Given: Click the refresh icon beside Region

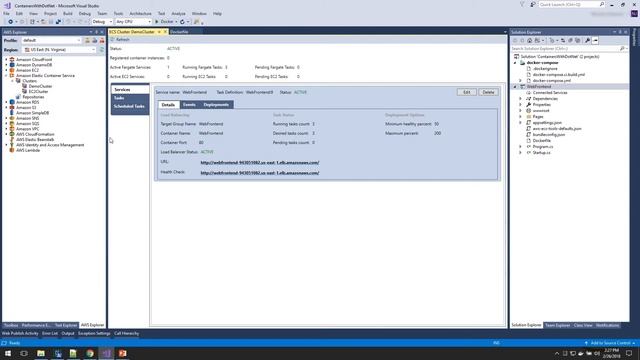Looking at the screenshot, I should point(102,50).
